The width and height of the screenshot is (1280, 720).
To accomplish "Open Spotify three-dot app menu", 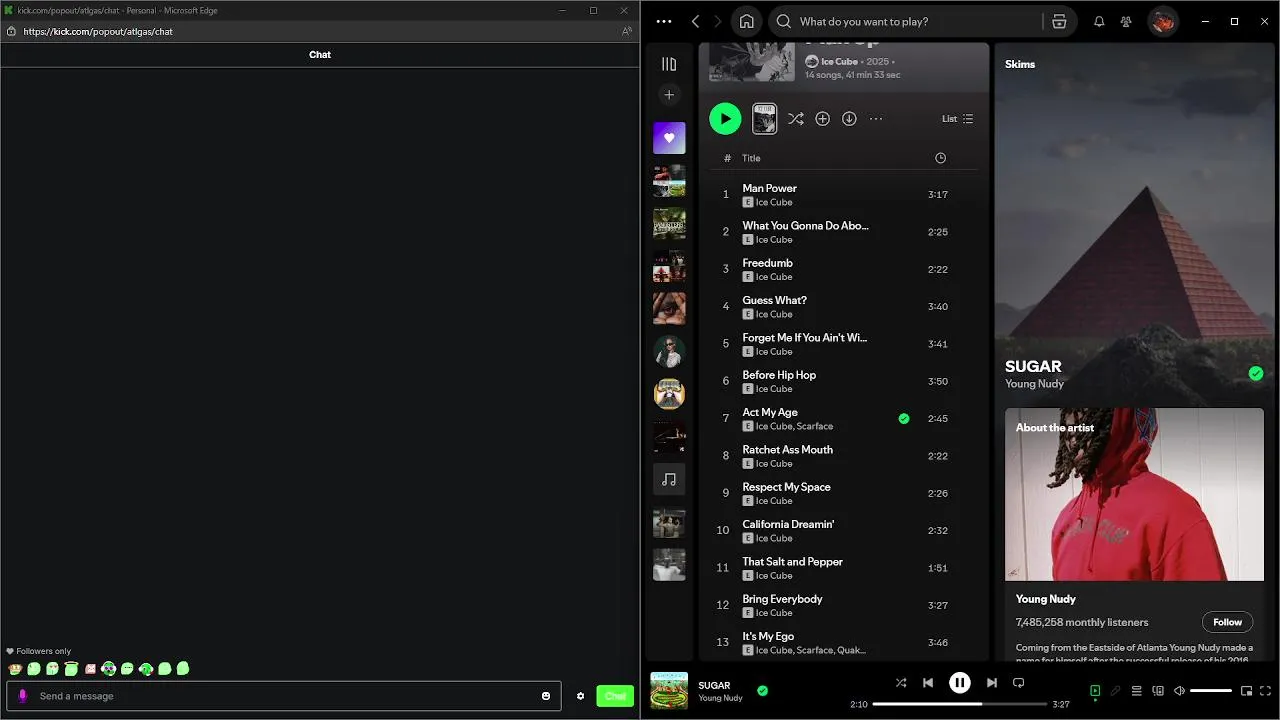I will pyautogui.click(x=664, y=21).
